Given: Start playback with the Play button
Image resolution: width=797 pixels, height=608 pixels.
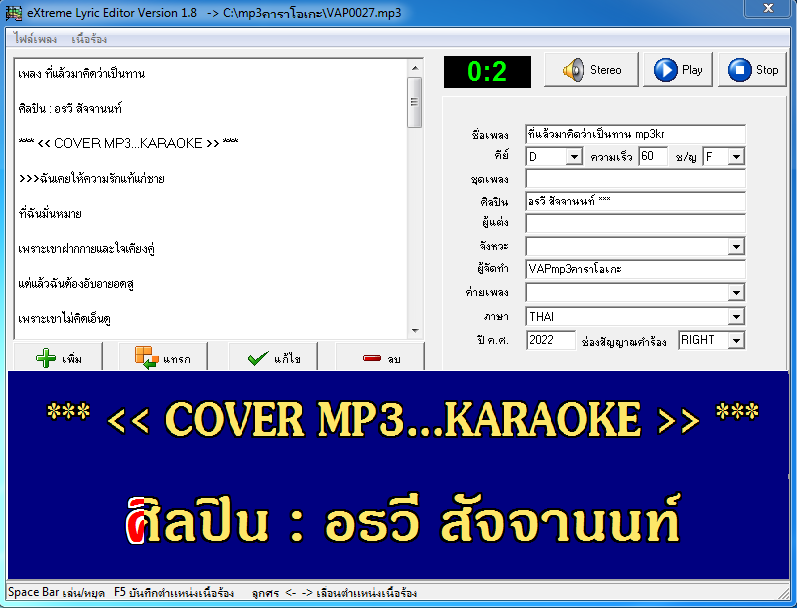Looking at the screenshot, I should click(x=678, y=70).
